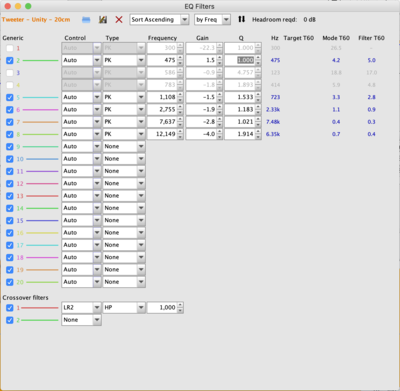This screenshot has height=391, width=400.
Task: Open the None type dropdown for filter 20
Action: [124, 282]
